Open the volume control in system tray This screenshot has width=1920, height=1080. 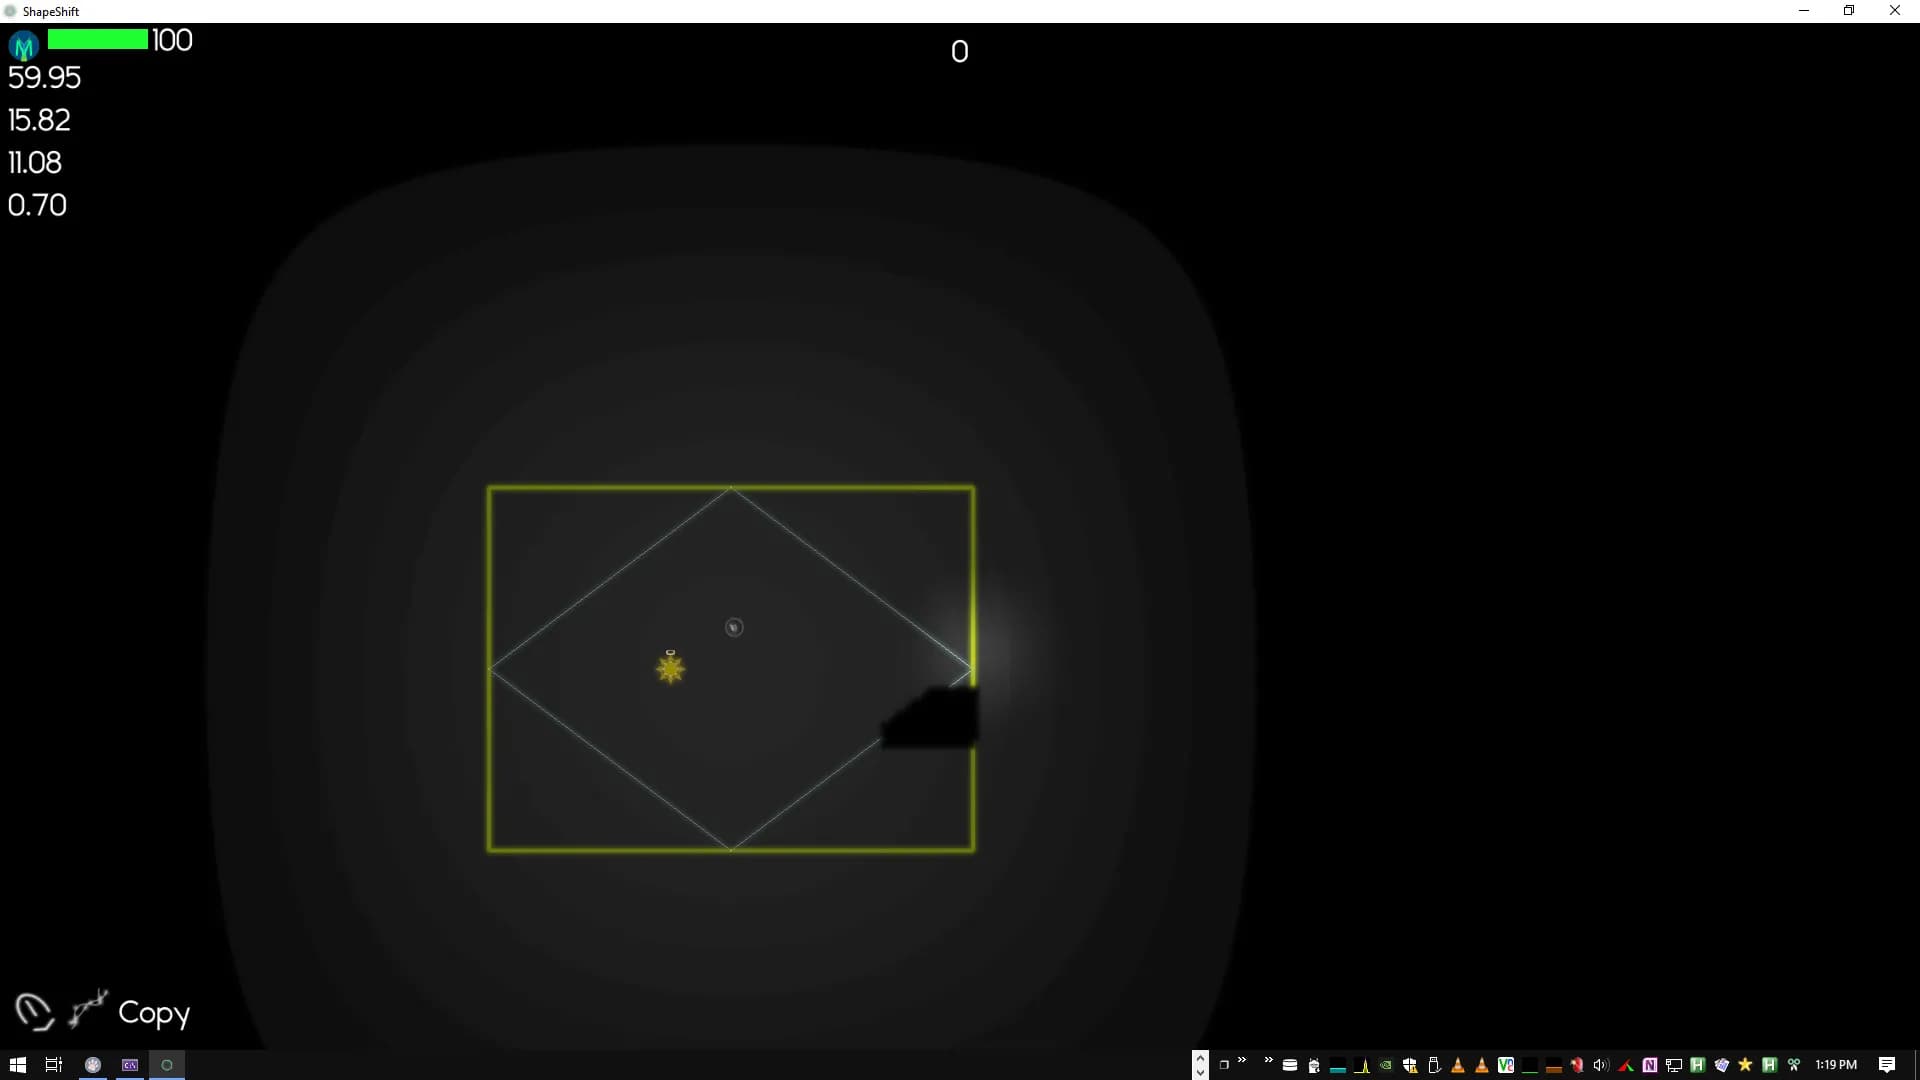1600,1065
